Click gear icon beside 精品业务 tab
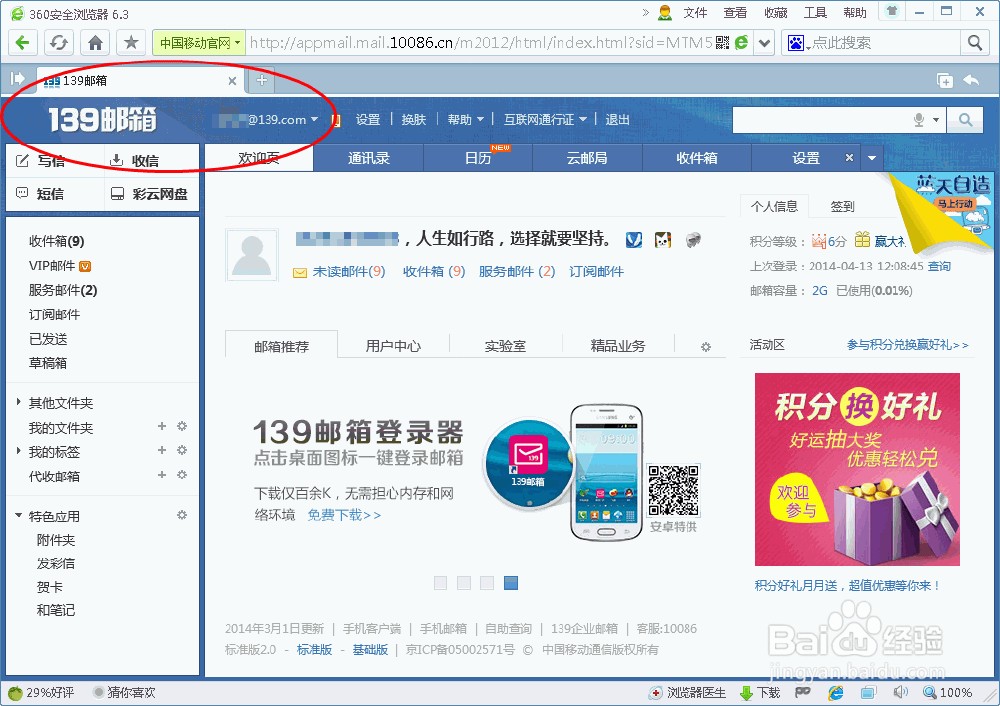Image resolution: width=1000 pixels, height=706 pixels. [705, 347]
